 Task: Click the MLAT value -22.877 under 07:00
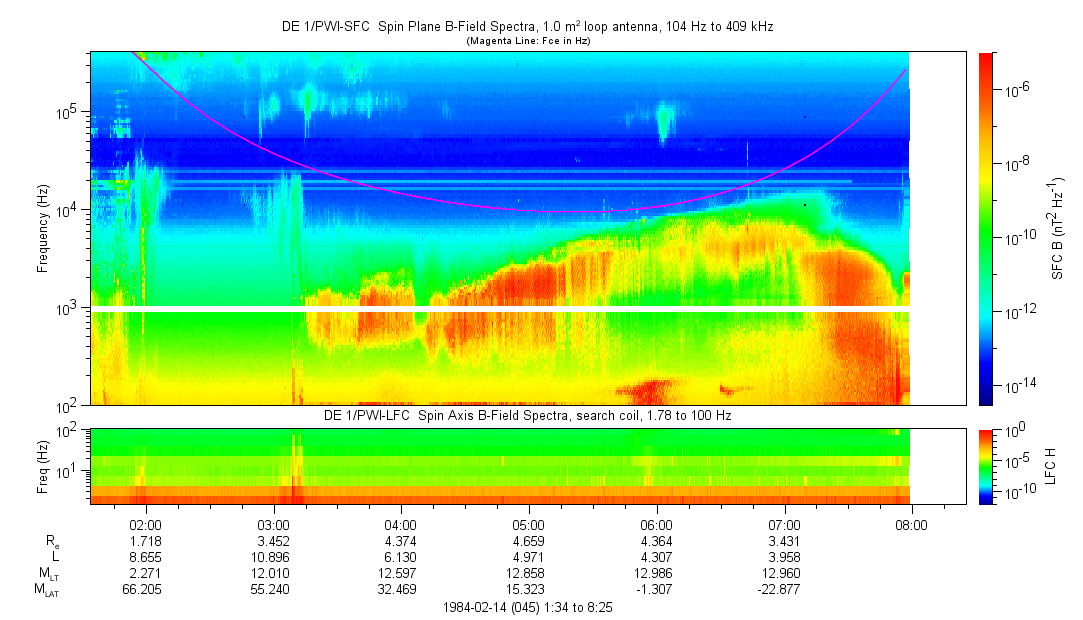(x=782, y=591)
